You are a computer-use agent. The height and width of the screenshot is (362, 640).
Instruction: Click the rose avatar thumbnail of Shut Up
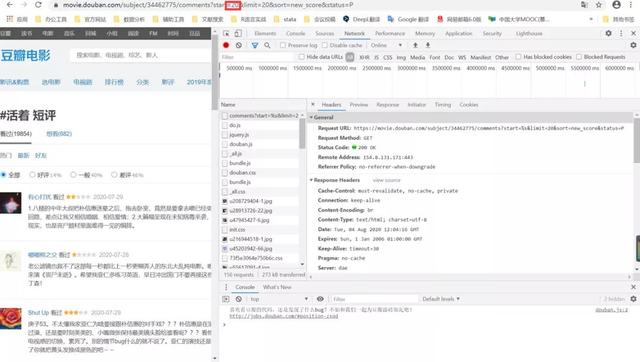click(x=11, y=319)
